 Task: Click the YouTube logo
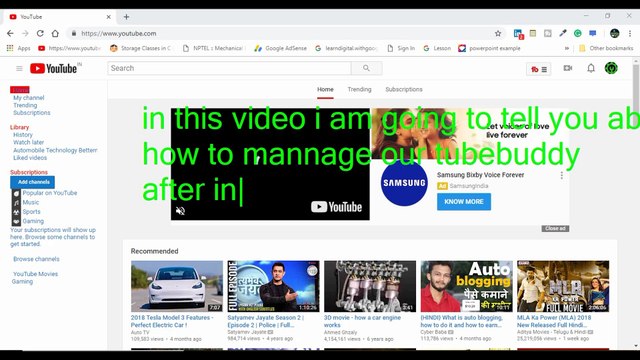pyautogui.click(x=53, y=68)
